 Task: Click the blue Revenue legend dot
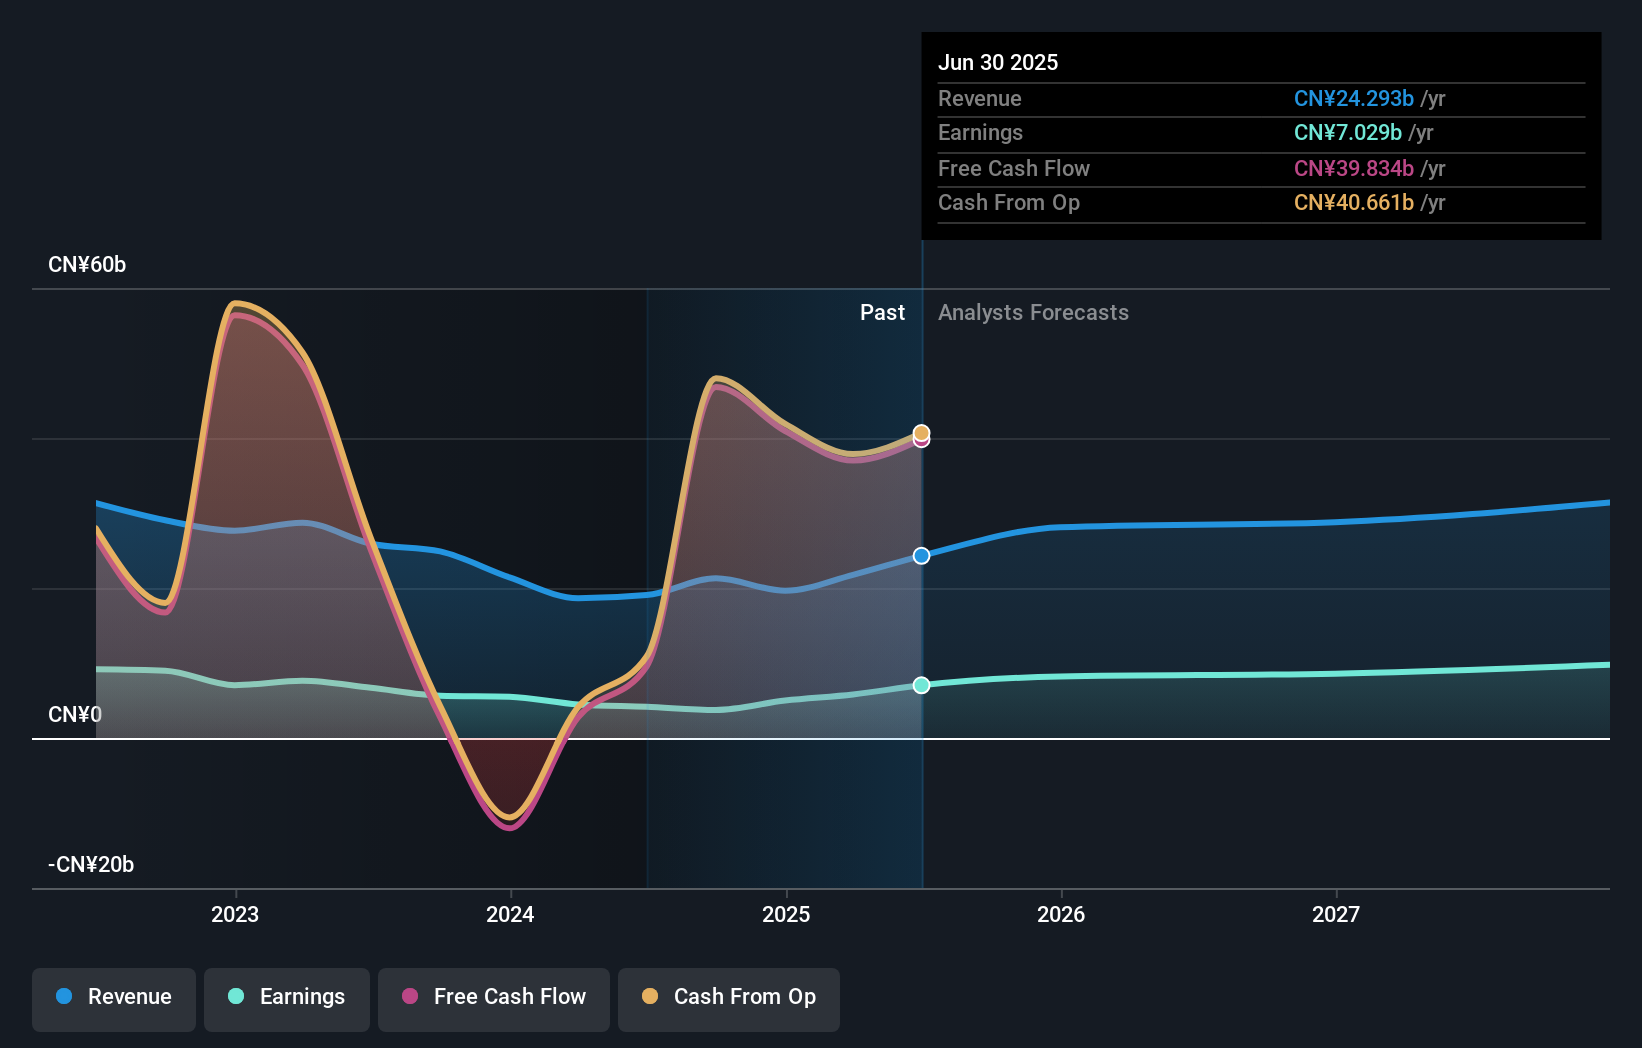tap(64, 996)
